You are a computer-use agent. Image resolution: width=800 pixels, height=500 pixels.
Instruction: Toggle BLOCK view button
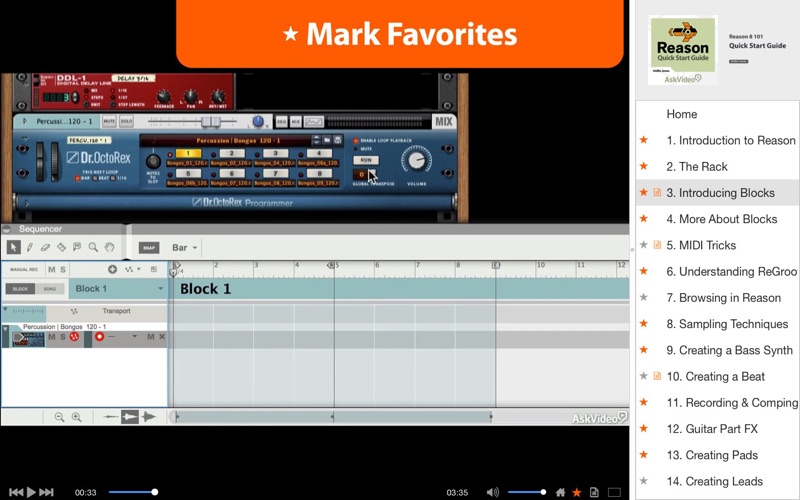tap(20, 289)
